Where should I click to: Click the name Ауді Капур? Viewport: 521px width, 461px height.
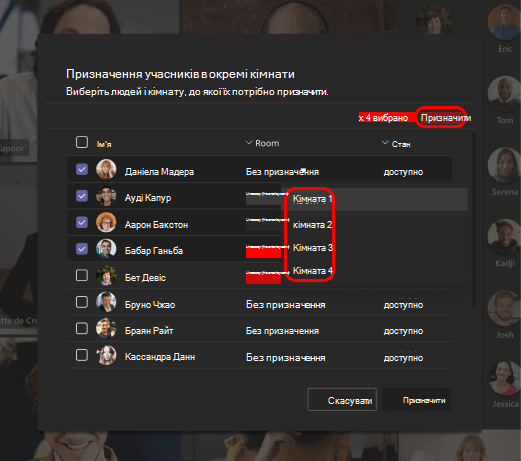click(x=148, y=198)
